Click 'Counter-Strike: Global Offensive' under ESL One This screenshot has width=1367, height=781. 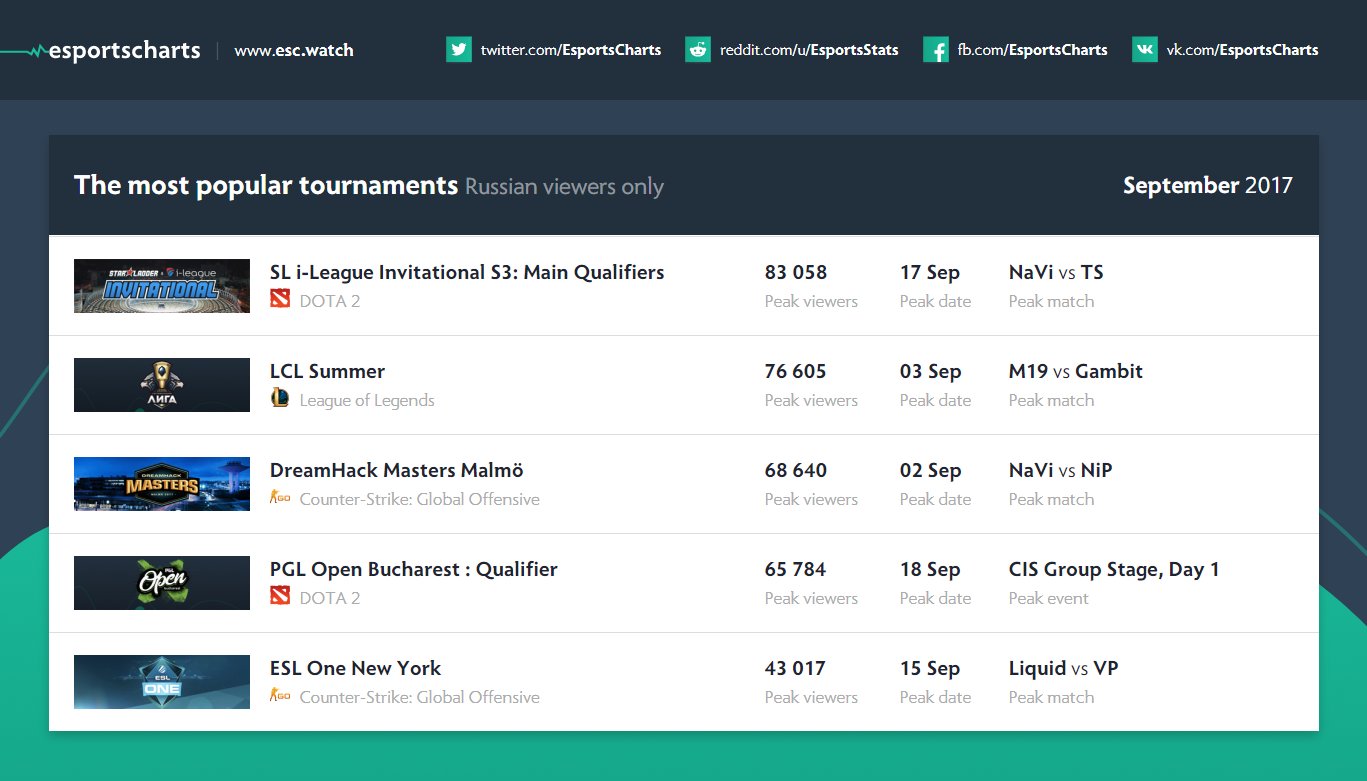[420, 697]
